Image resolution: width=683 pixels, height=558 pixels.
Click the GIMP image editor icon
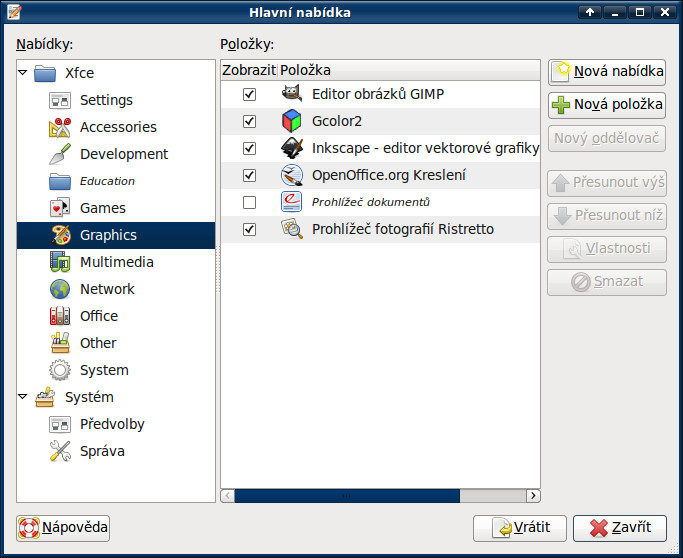292,94
